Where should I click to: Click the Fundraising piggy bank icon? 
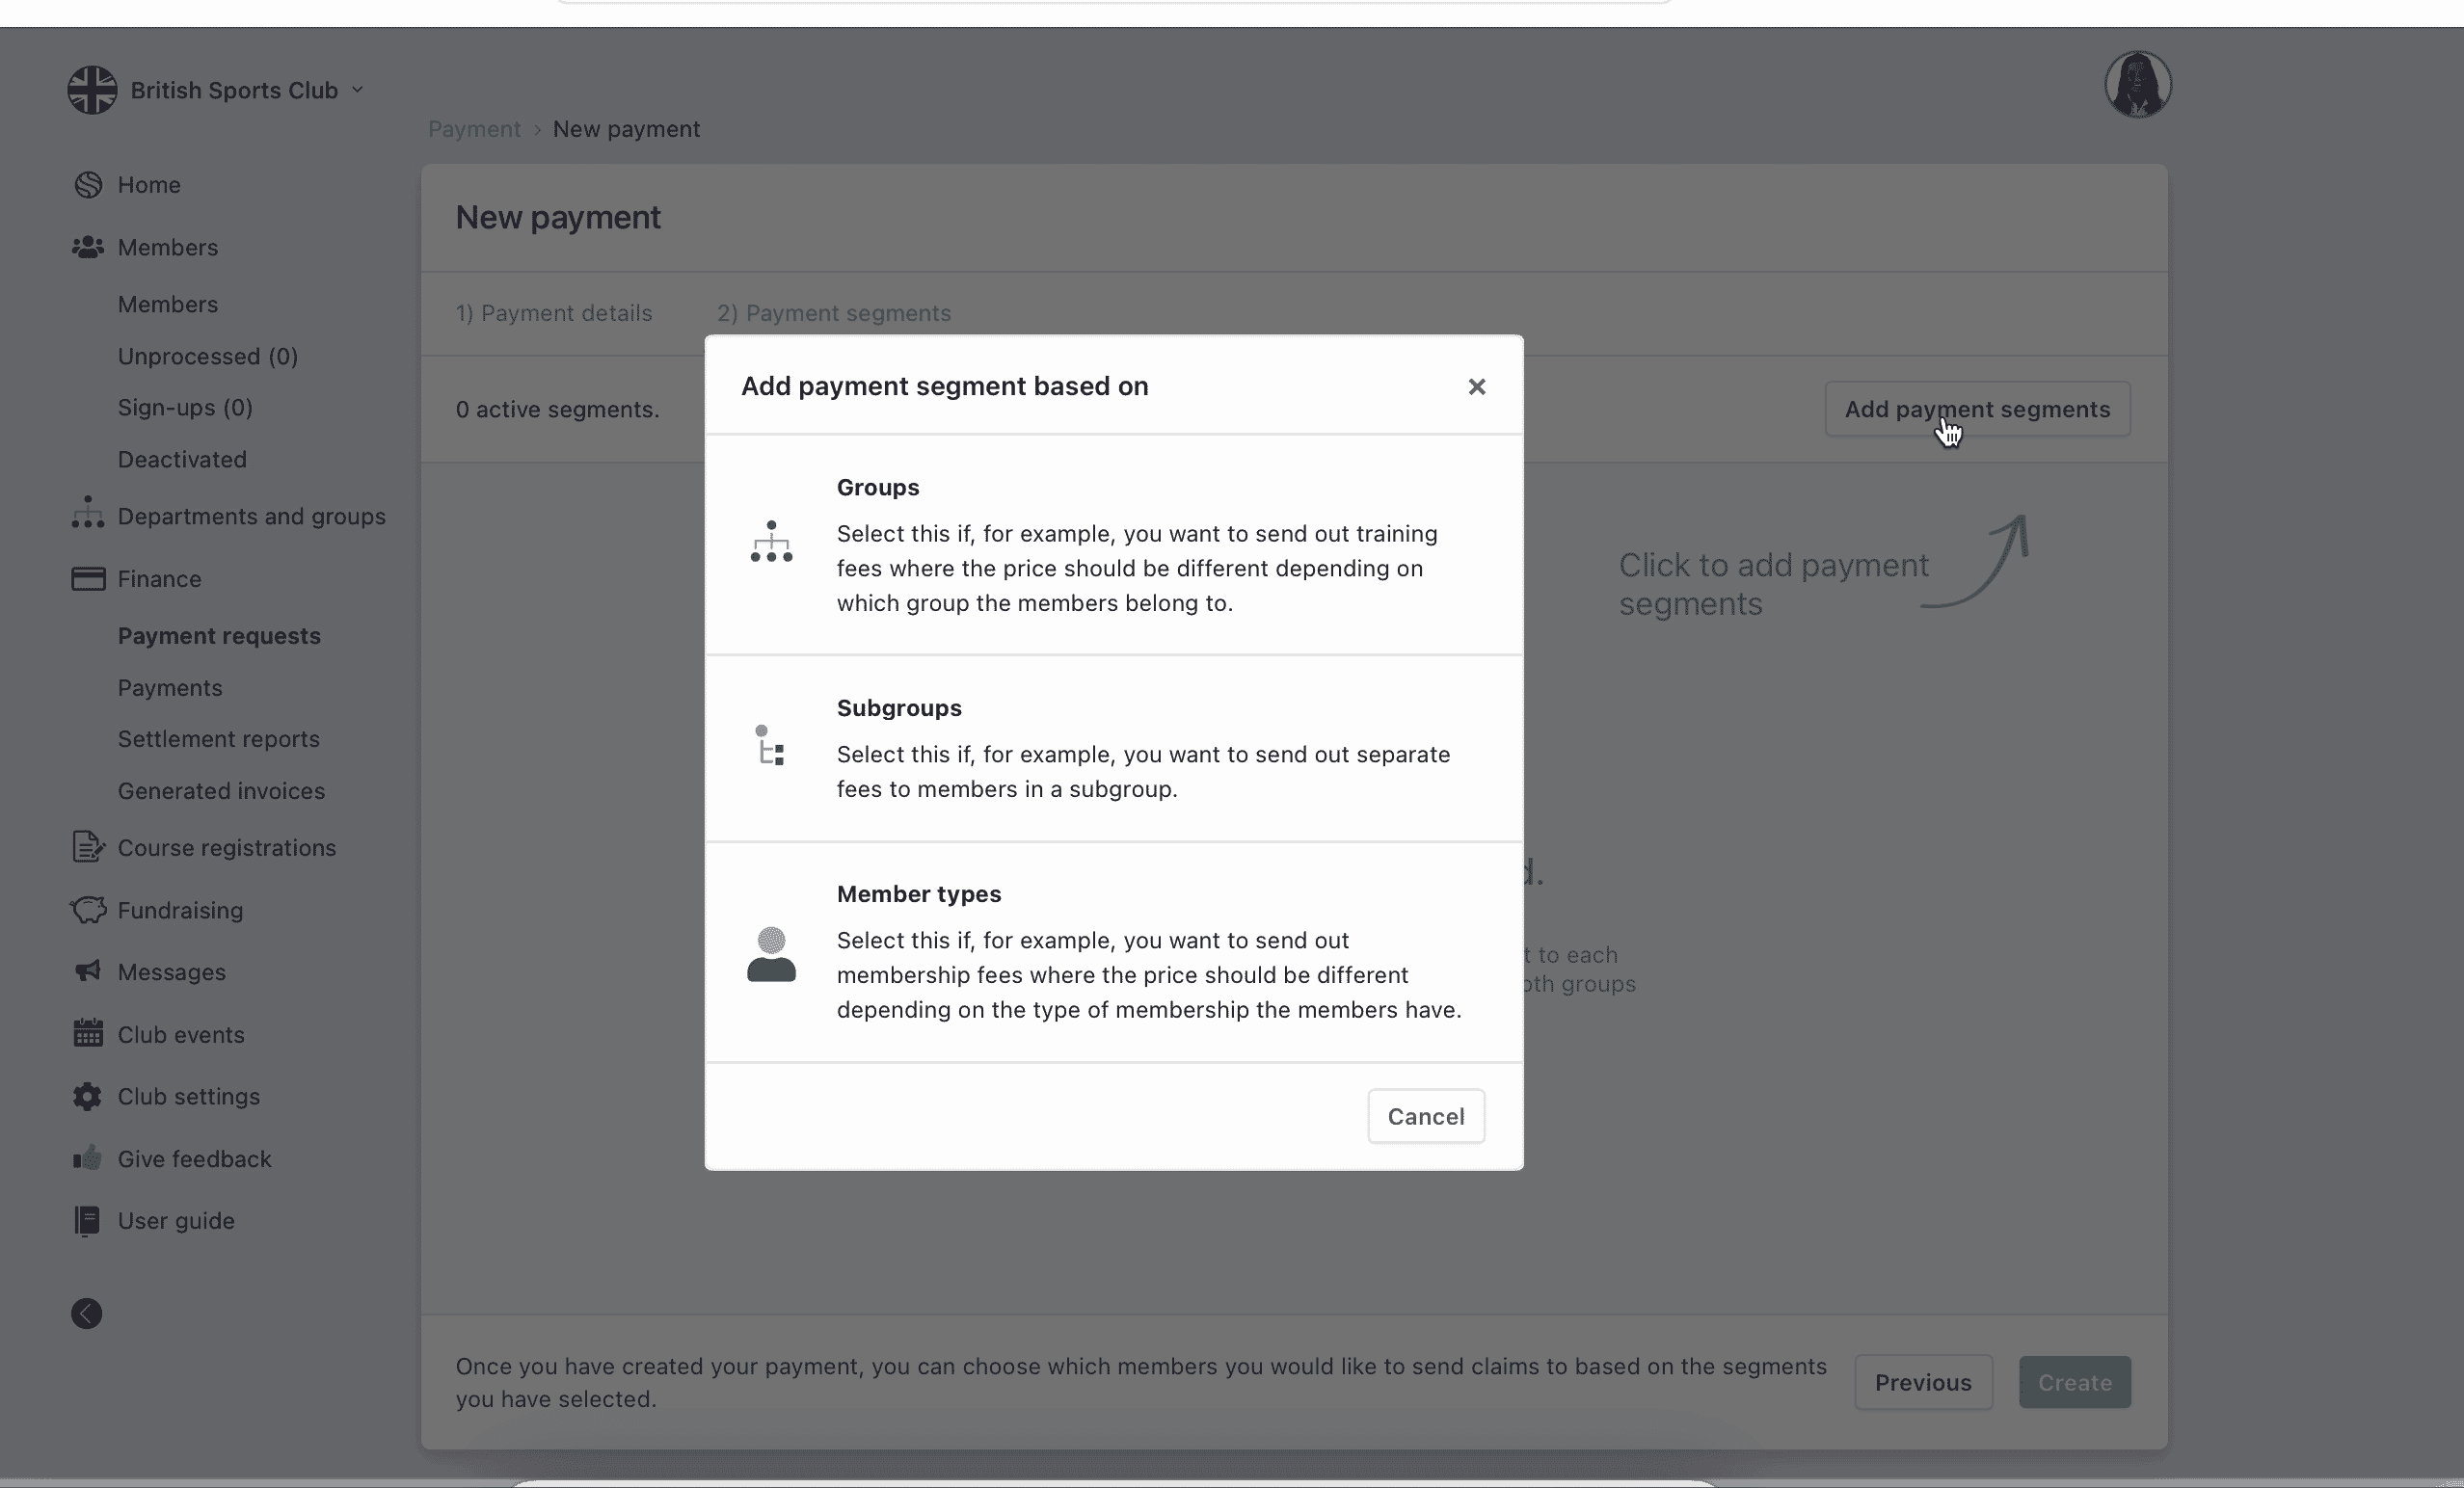(x=88, y=910)
